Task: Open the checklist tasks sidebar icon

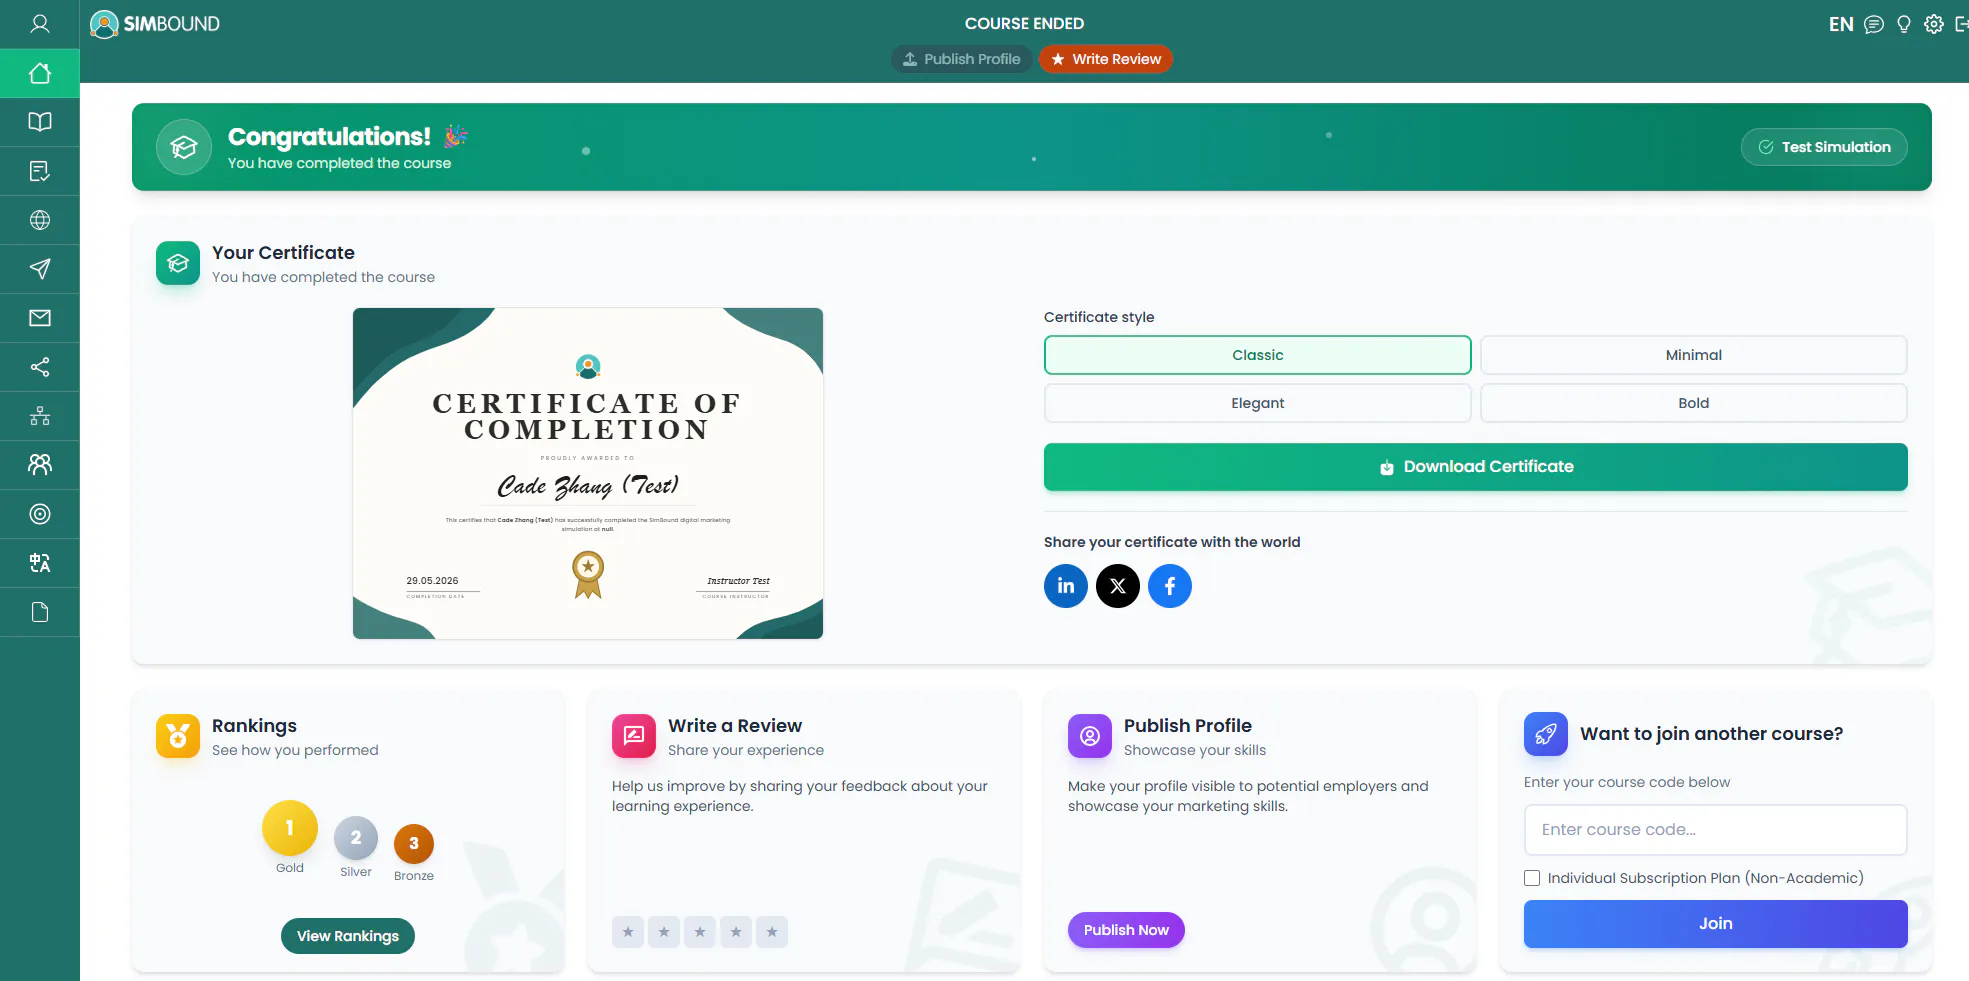Action: coord(40,171)
